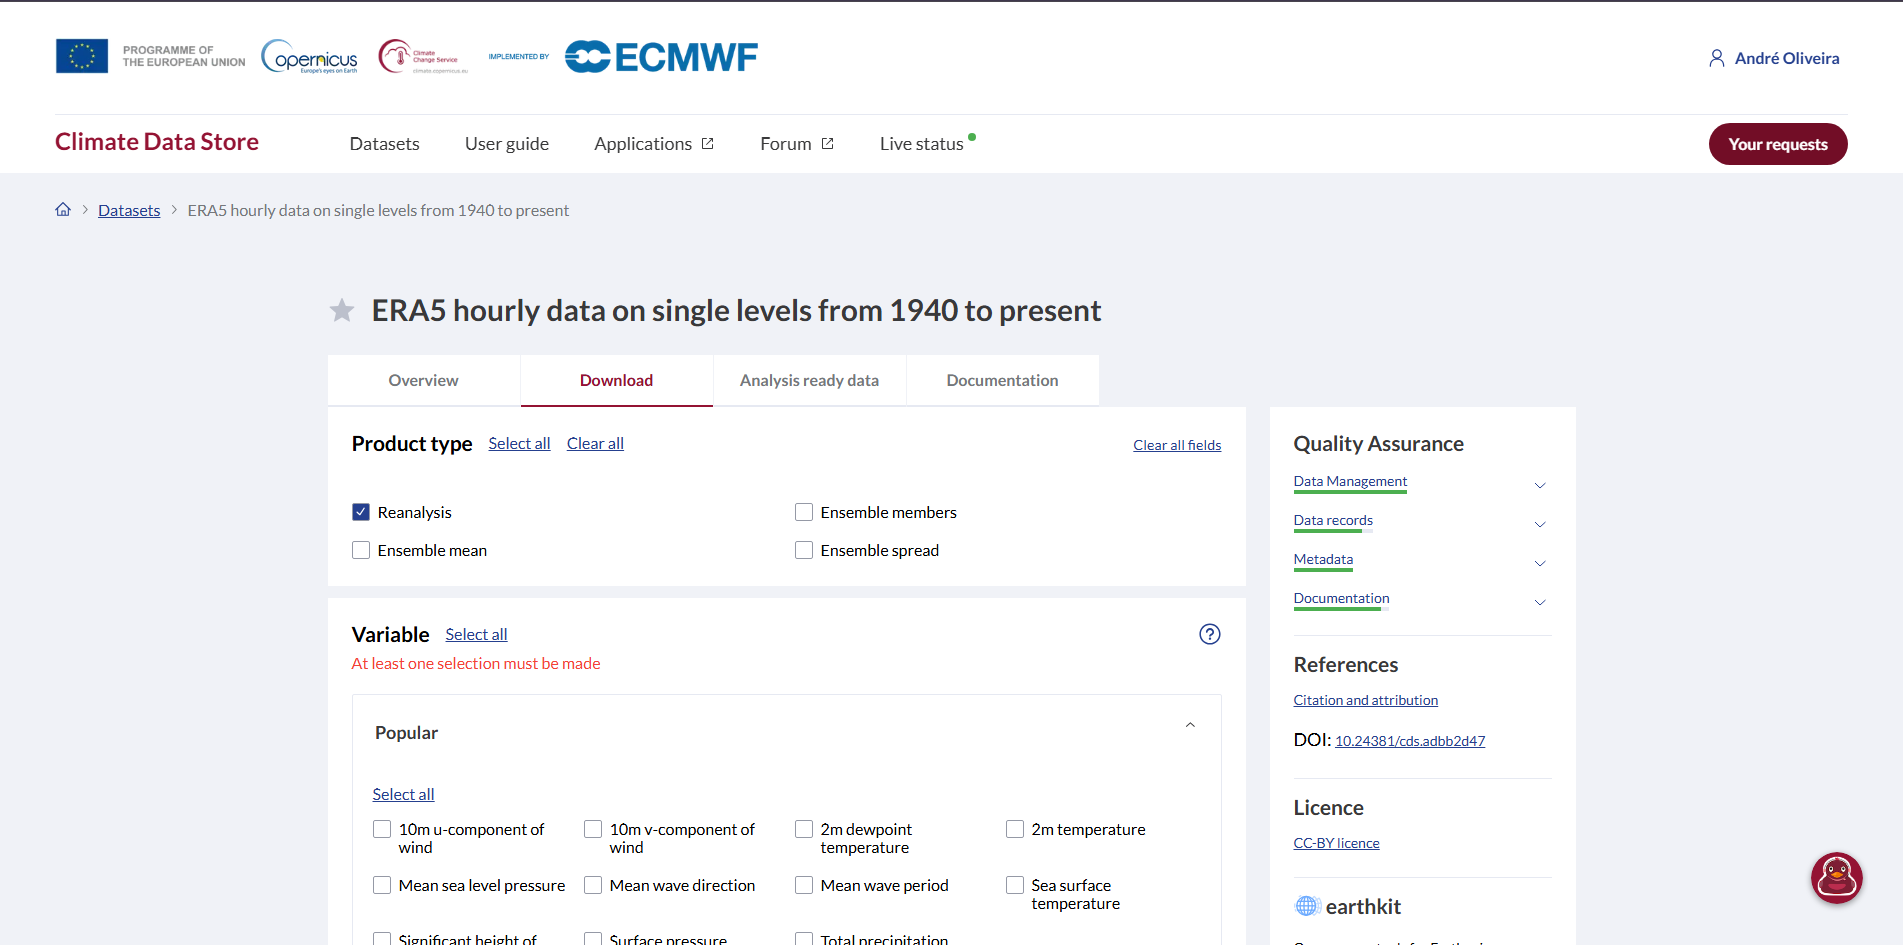The image size is (1903, 945).
Task: Expand Data records chevron
Action: pyautogui.click(x=1540, y=524)
